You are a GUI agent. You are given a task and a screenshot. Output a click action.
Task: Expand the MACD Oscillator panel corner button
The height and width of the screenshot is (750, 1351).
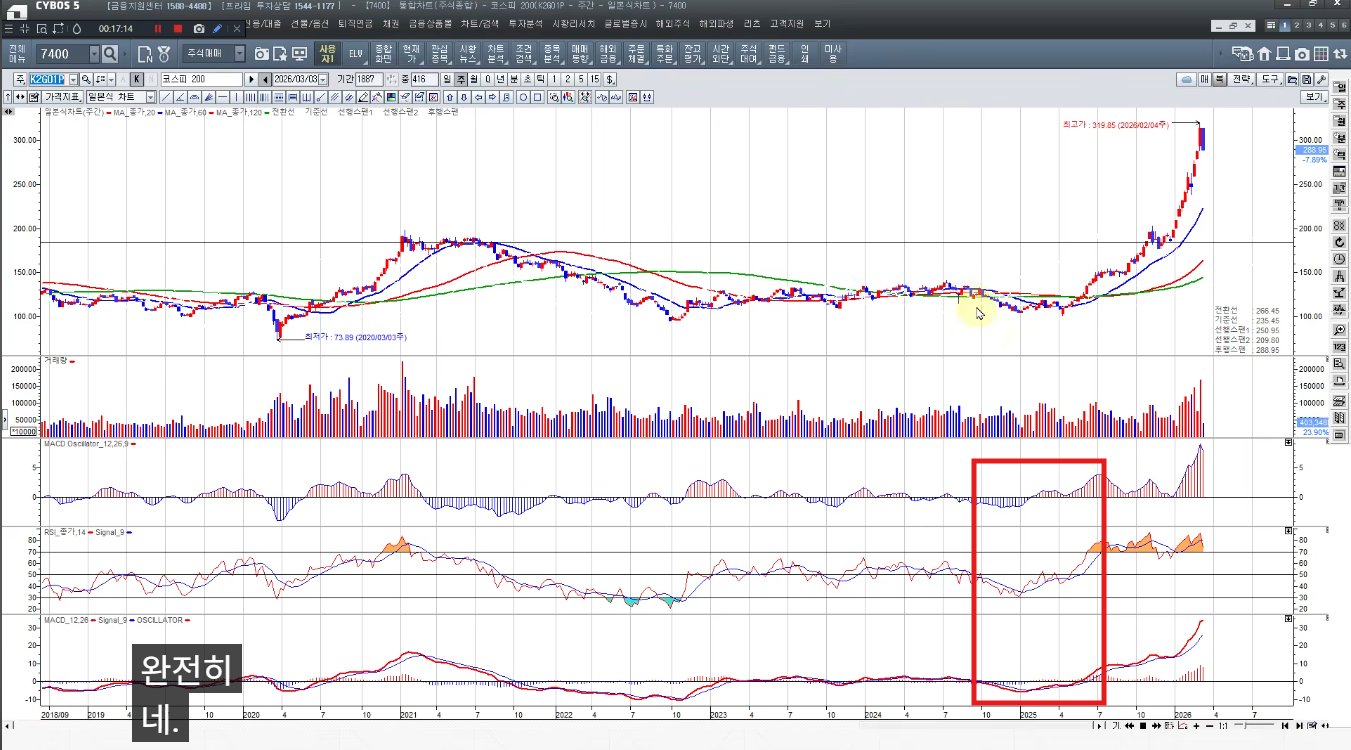point(1288,443)
